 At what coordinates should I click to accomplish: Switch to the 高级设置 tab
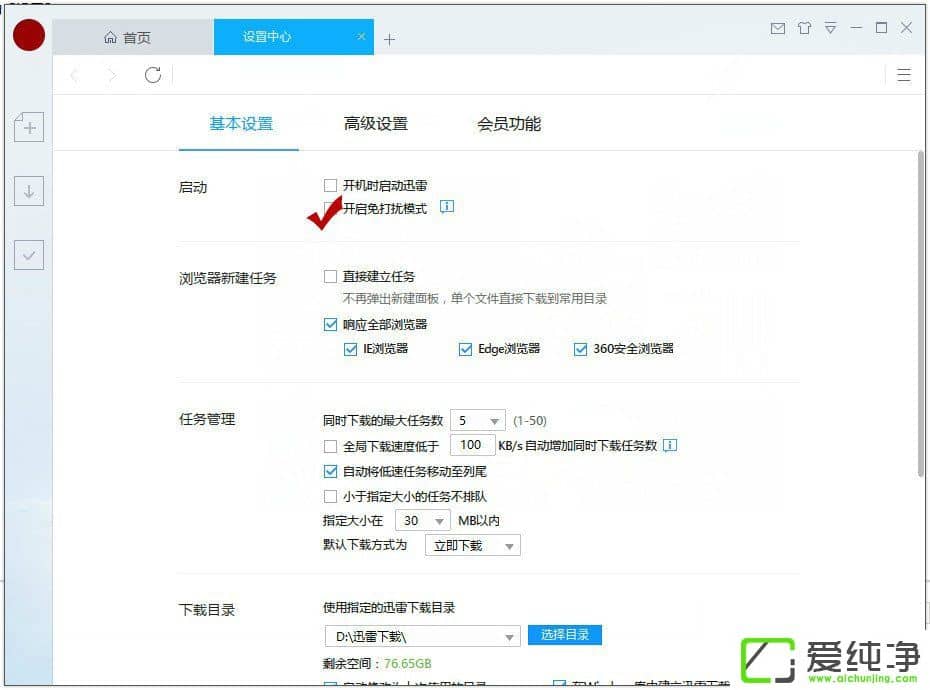click(375, 124)
